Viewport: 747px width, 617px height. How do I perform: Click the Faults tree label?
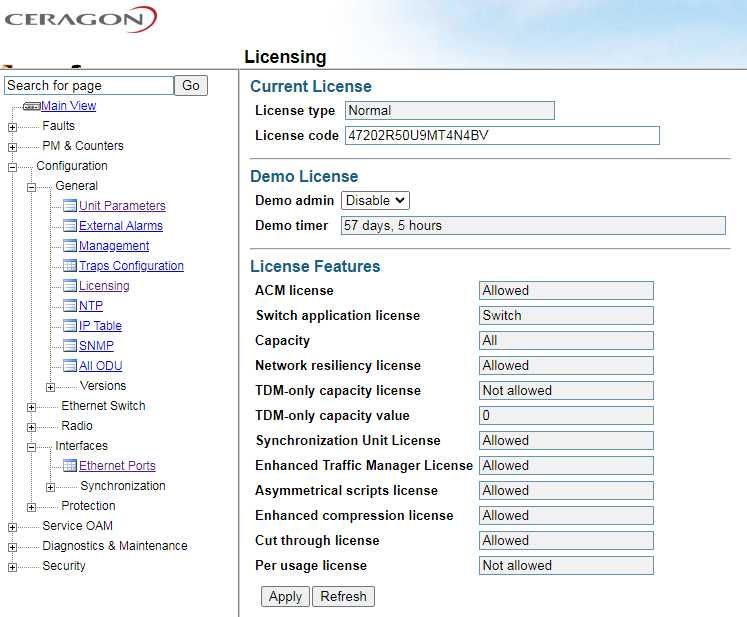[59, 126]
